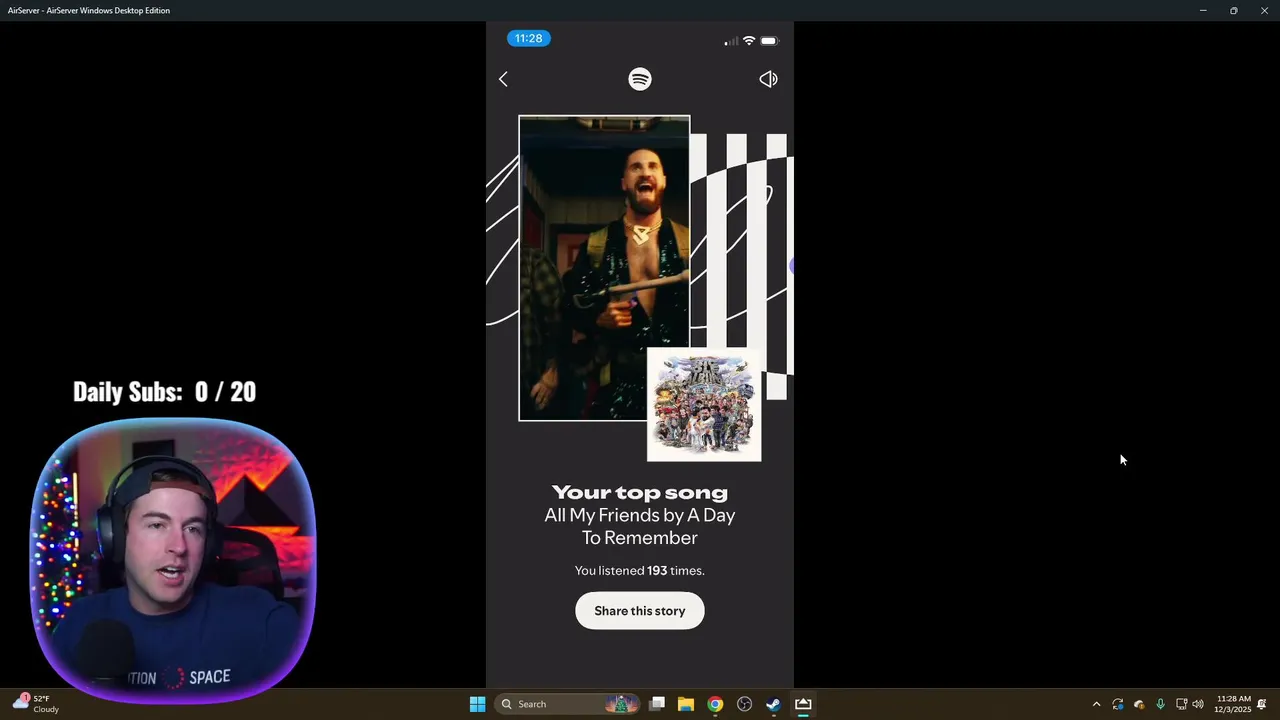Click the microphone tray icon
Image resolution: width=1280 pixels, height=720 pixels.
pyautogui.click(x=1160, y=704)
